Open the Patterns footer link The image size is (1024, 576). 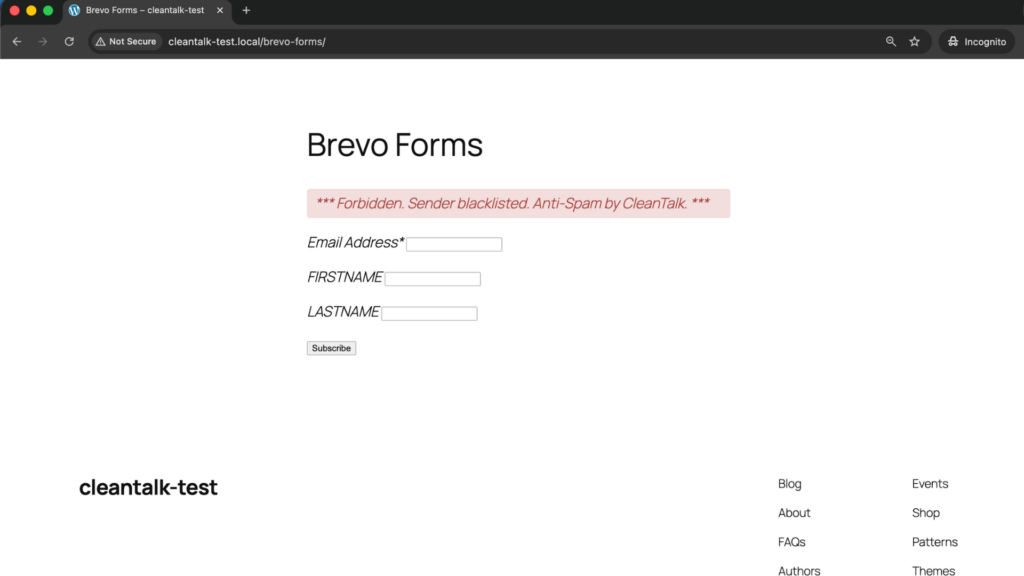pyautogui.click(x=935, y=542)
